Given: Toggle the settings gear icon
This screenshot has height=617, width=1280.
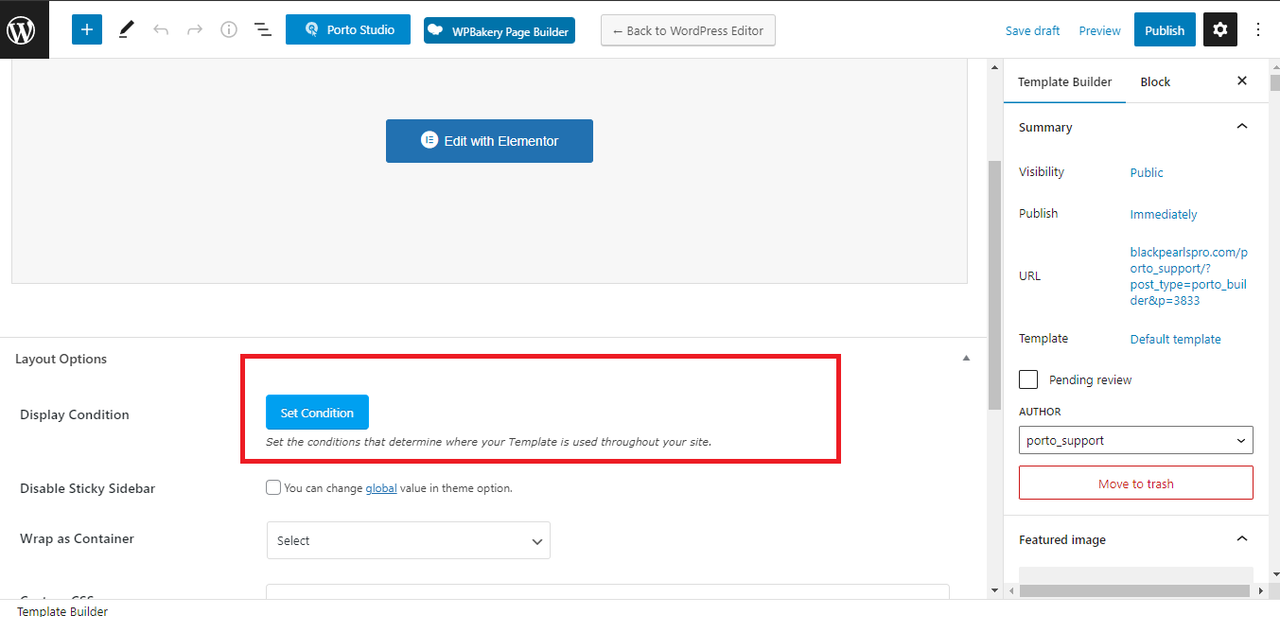Looking at the screenshot, I should point(1220,30).
